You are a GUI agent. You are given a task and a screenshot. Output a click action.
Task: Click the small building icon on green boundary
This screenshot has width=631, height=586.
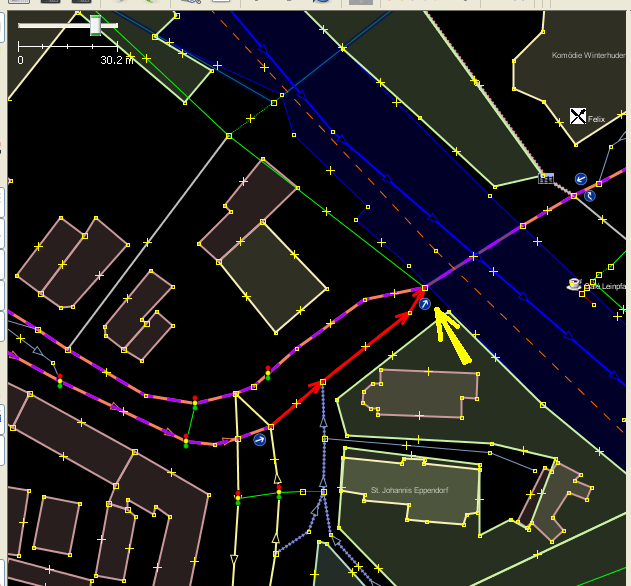[546, 178]
